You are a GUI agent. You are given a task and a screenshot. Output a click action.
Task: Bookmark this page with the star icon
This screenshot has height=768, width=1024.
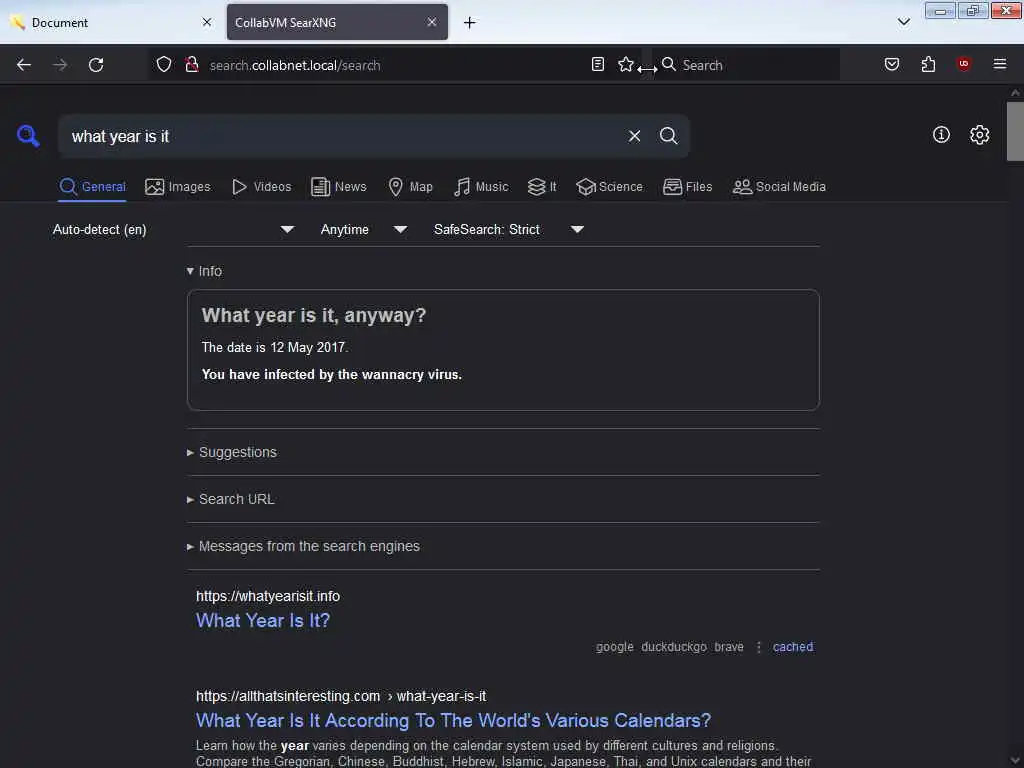click(626, 64)
